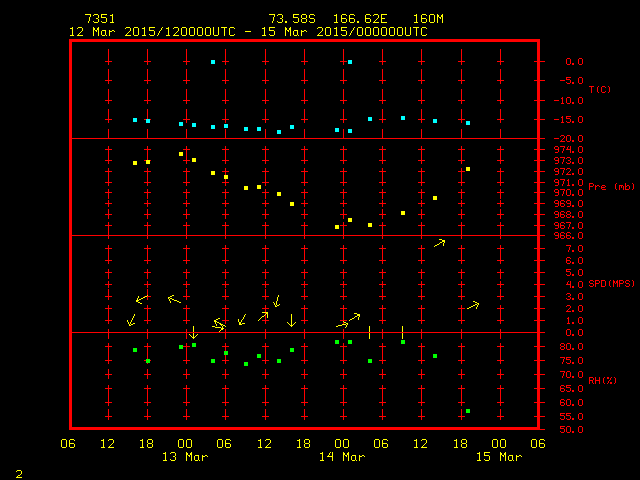Click the elevation value 160M
The height and width of the screenshot is (480, 640).
point(415,19)
